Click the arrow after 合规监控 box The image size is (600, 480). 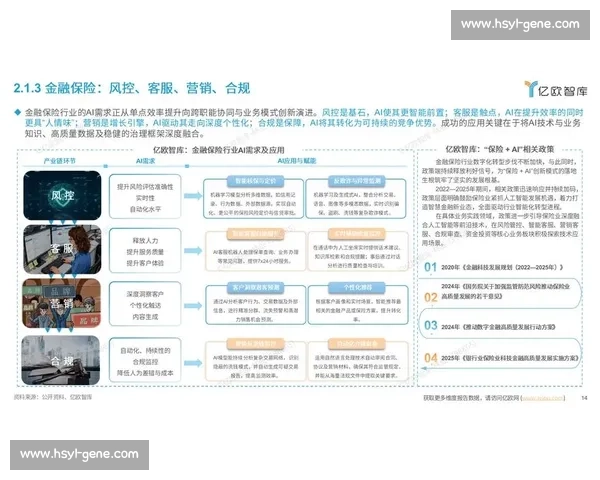coord(192,363)
